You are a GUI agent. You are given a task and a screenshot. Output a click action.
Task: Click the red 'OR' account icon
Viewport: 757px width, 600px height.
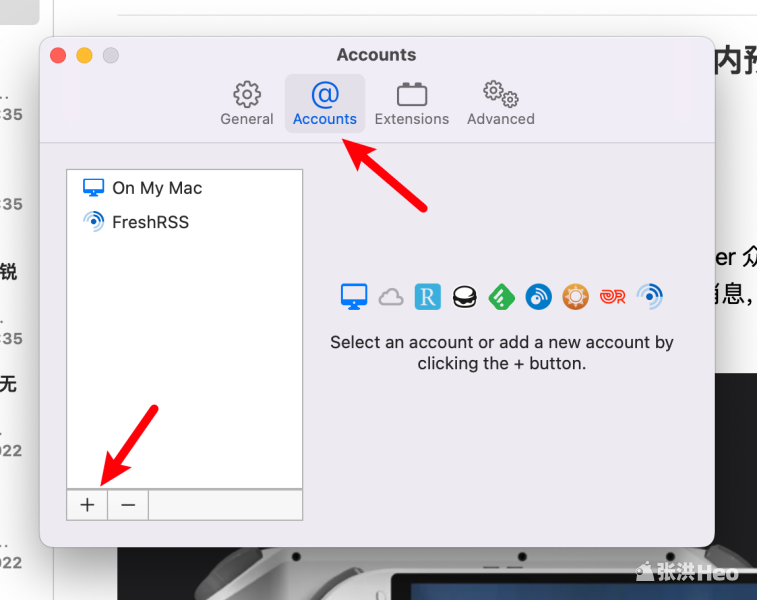point(612,296)
